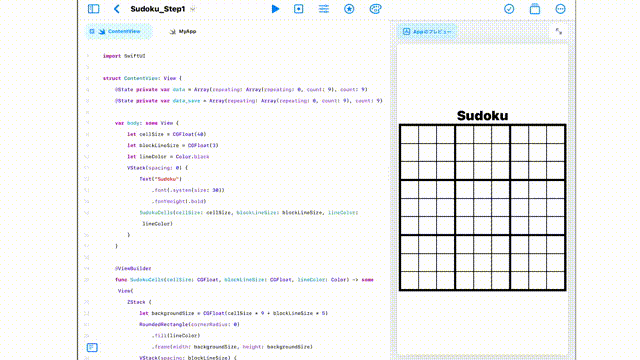Toggle full-screen preview with the expand arrows

coord(559,31)
